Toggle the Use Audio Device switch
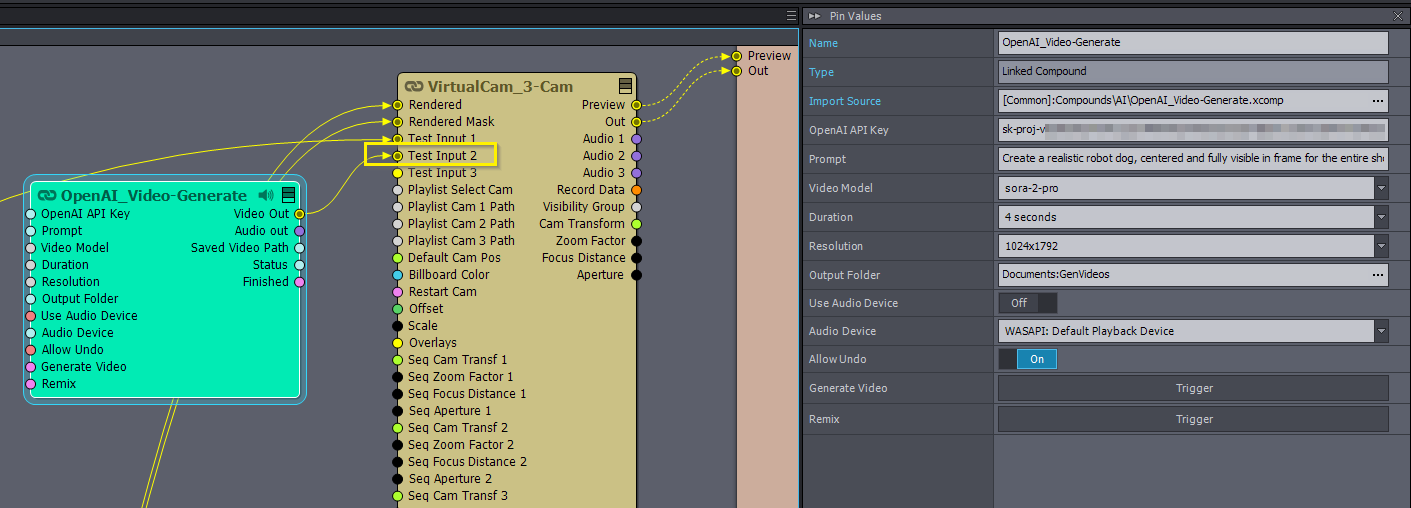The height and width of the screenshot is (508, 1411). pyautogui.click(x=1027, y=303)
